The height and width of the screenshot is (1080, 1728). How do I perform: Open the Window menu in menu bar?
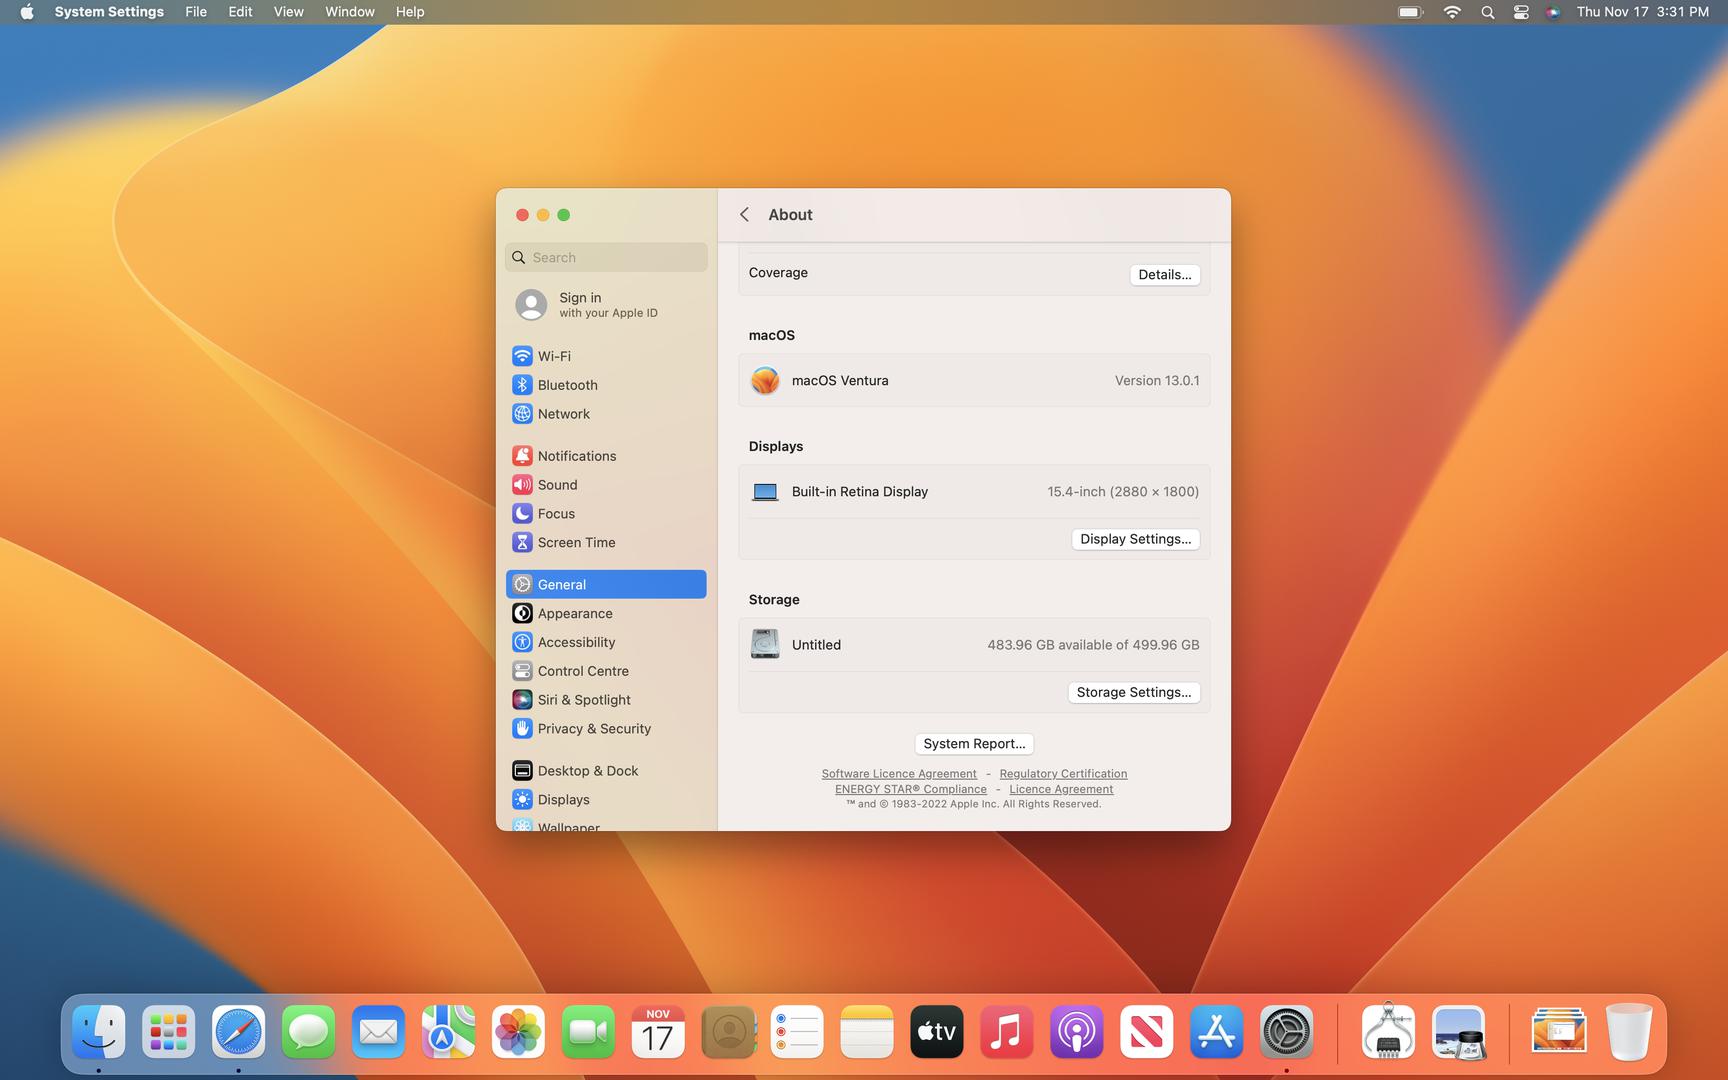click(x=350, y=12)
